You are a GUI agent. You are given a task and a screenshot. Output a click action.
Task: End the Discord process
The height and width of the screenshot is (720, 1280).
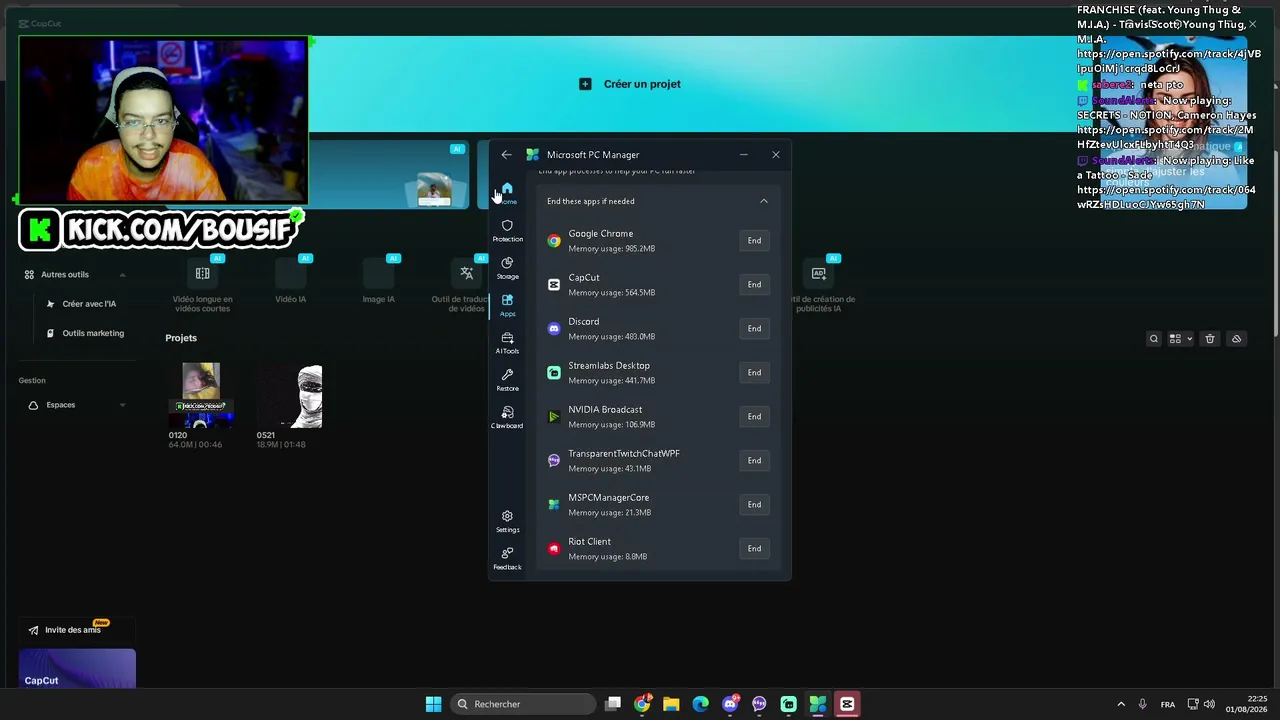[754, 329]
